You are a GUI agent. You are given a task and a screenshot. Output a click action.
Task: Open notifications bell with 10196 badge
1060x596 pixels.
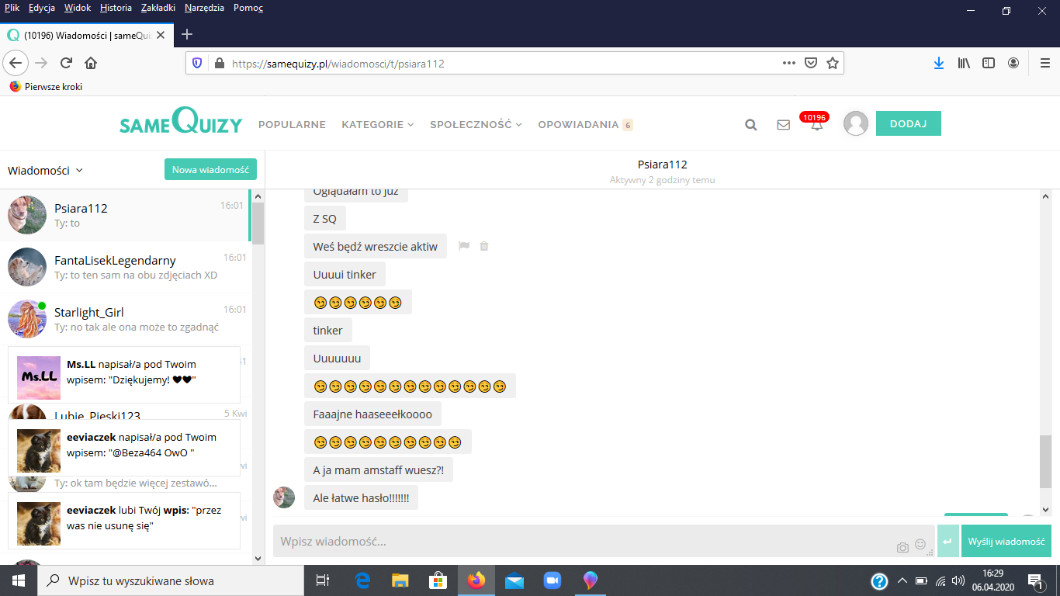[x=816, y=124]
